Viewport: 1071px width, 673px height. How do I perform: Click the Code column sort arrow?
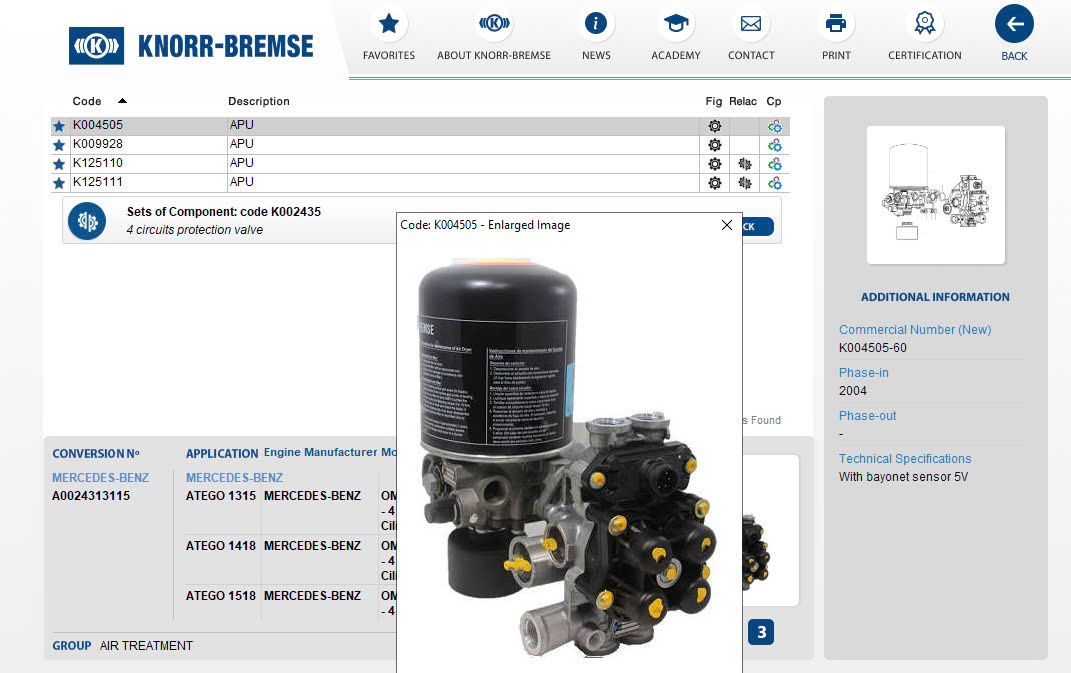pos(122,100)
